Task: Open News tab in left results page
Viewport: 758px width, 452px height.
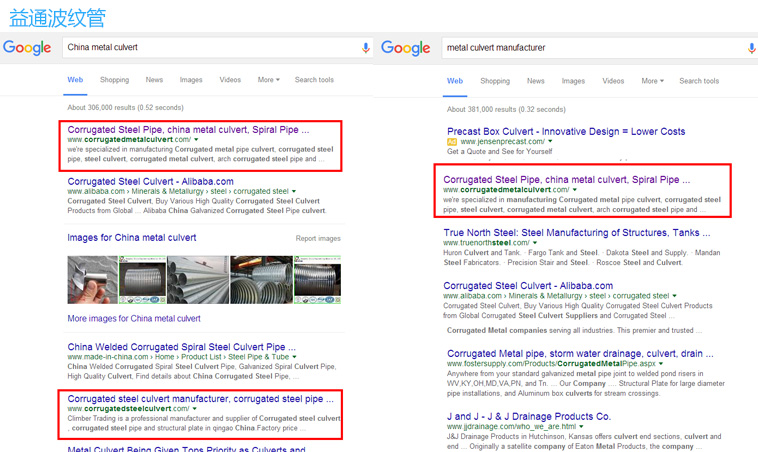Action: [x=154, y=80]
